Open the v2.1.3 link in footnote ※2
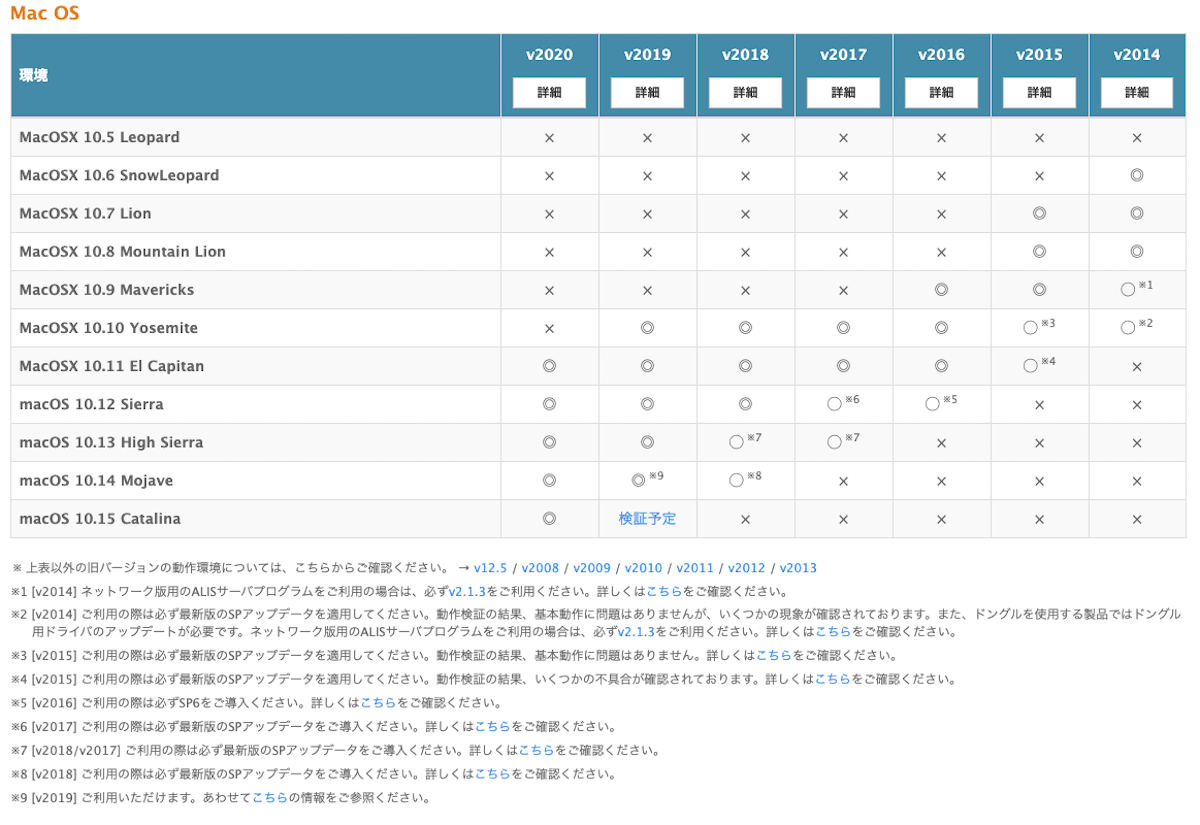This screenshot has height=825, width=1200. coord(636,632)
